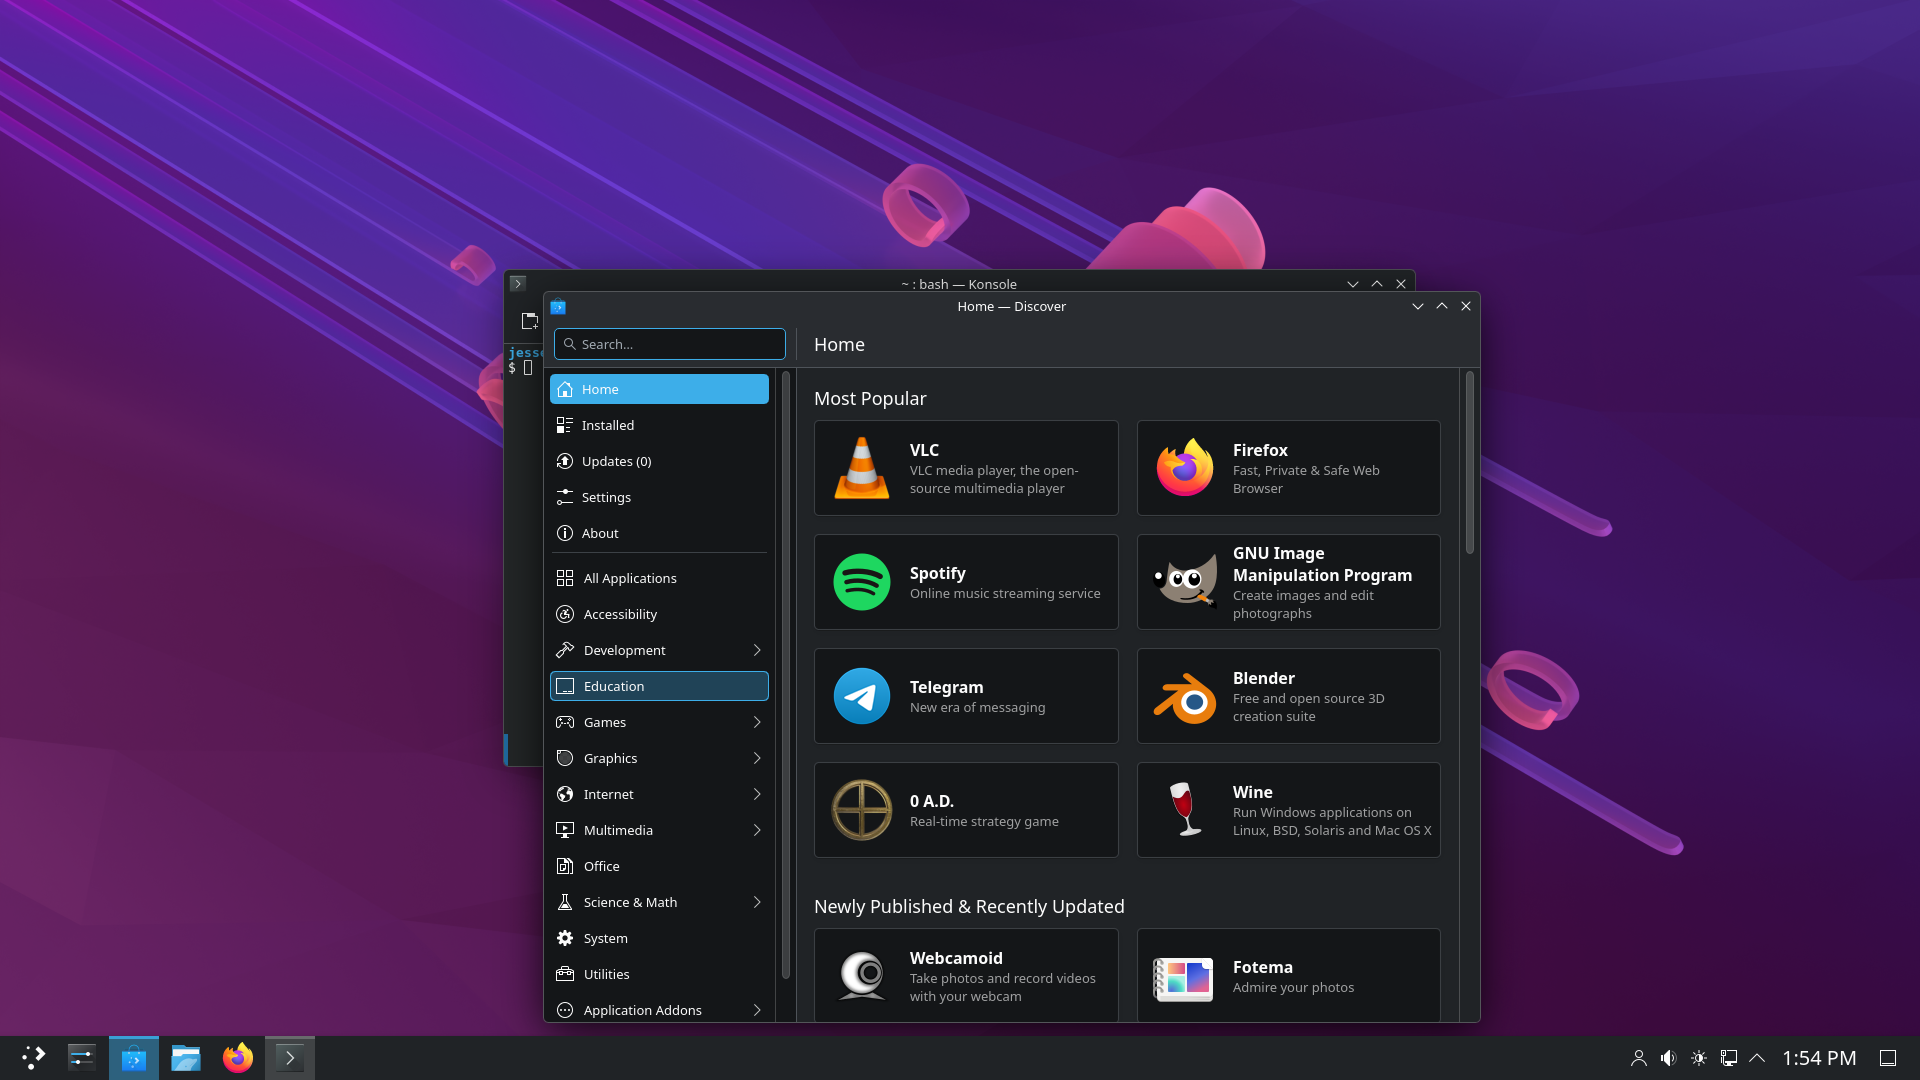The image size is (1920, 1080).
Task: Open Discover Settings from the sidebar
Action: pos(659,497)
